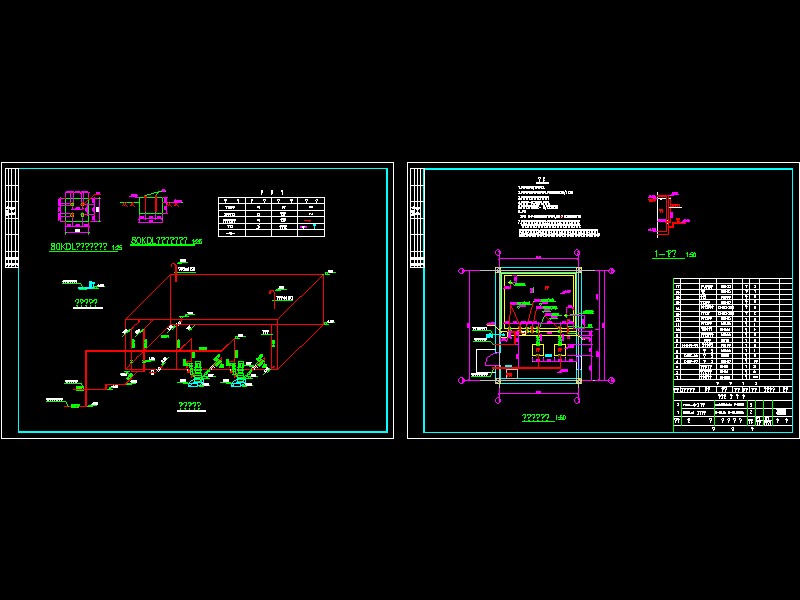
Task: Select the door swing arc in floor plan
Action: point(494,359)
